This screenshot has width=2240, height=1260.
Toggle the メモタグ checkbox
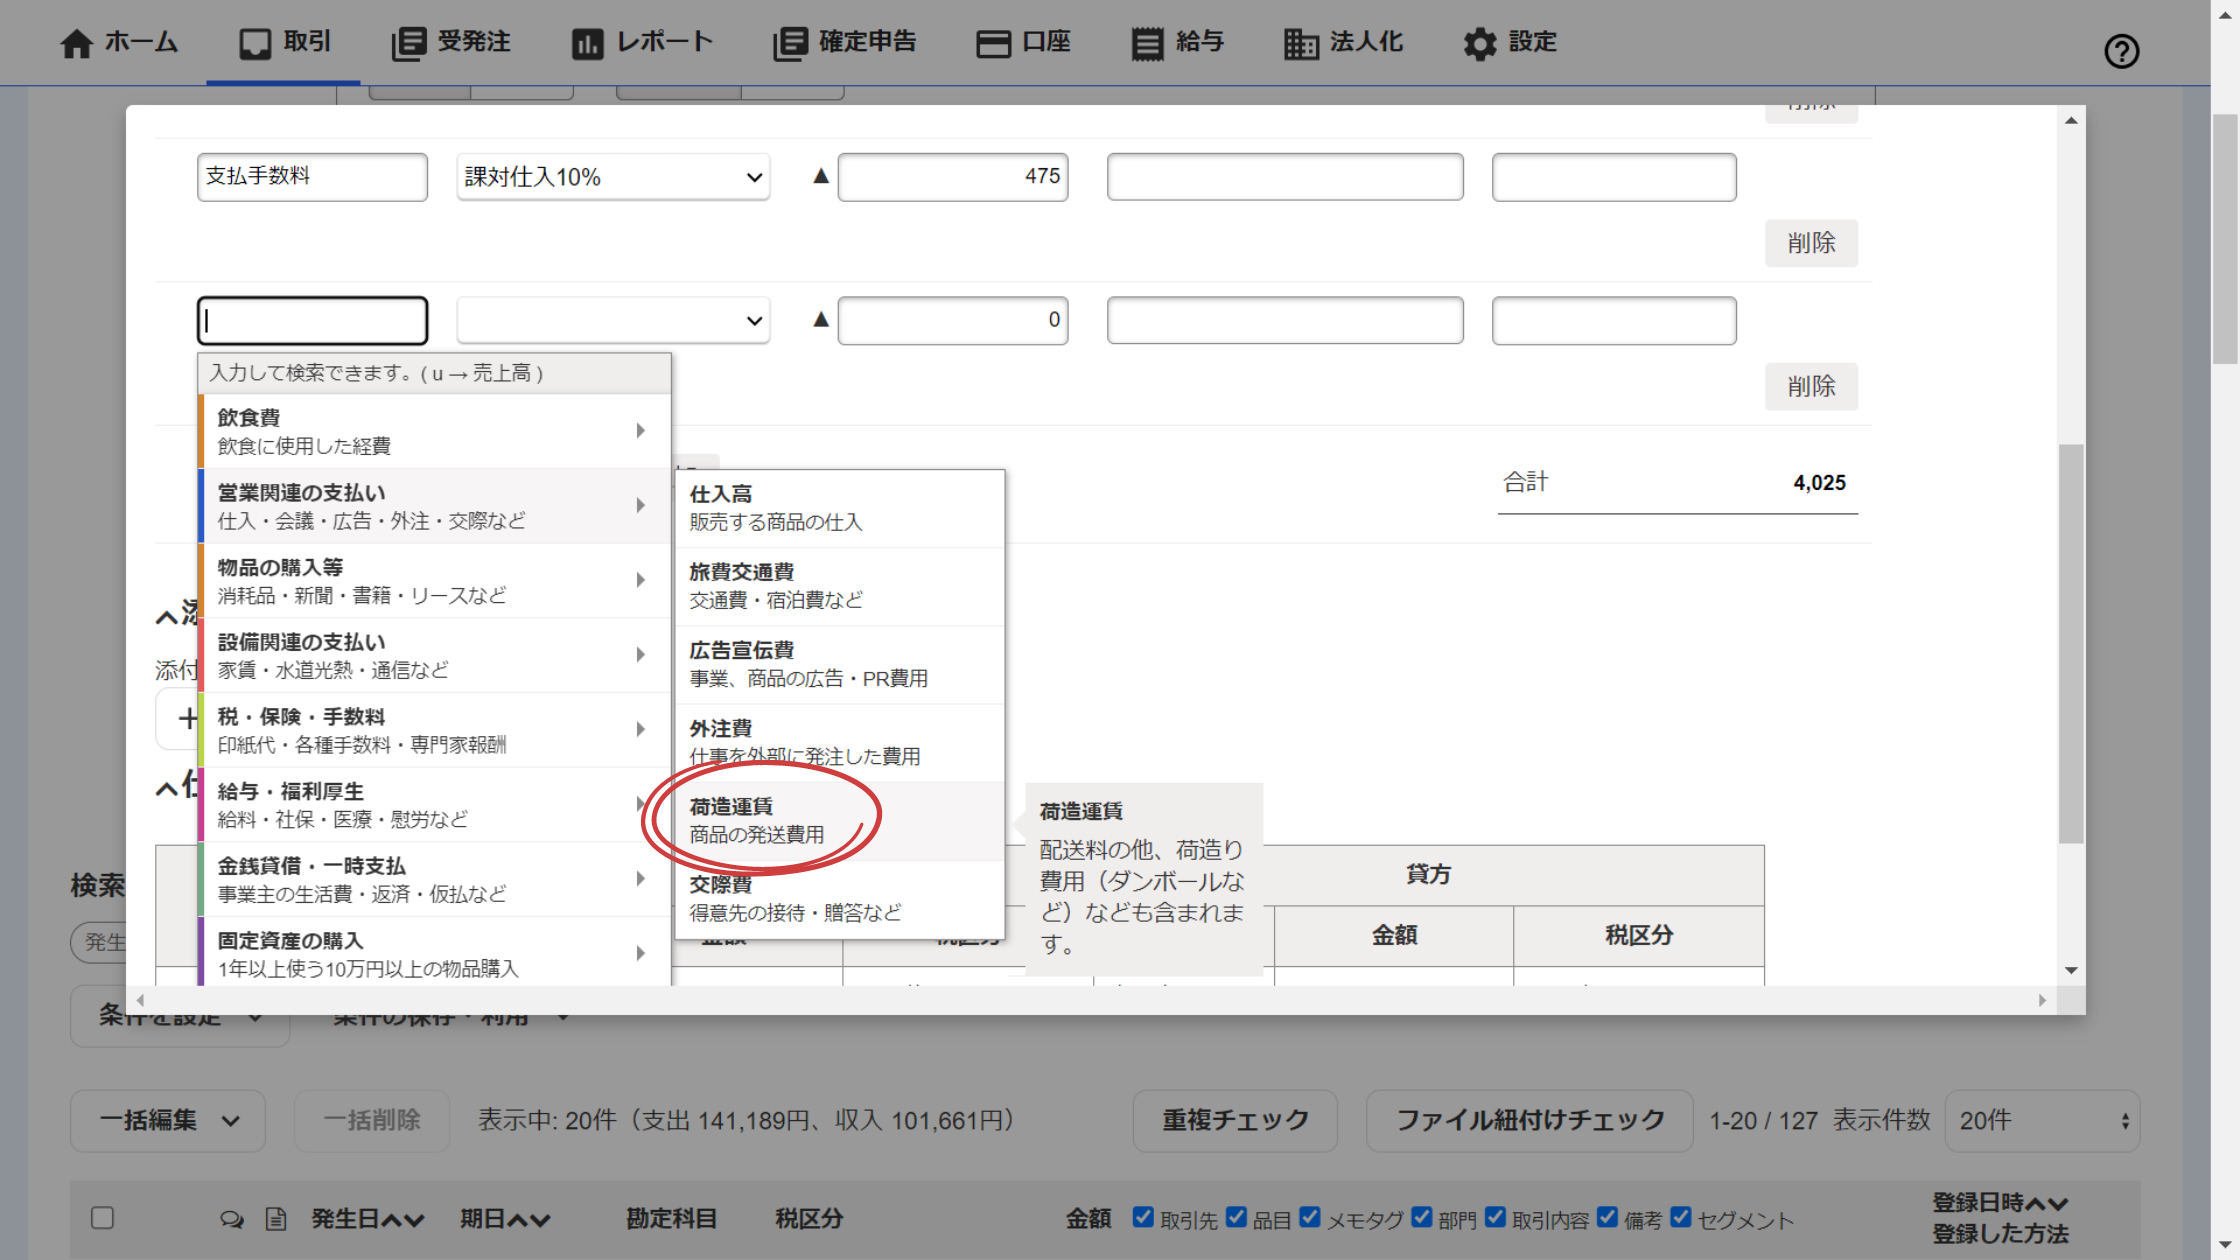pos(1310,1217)
